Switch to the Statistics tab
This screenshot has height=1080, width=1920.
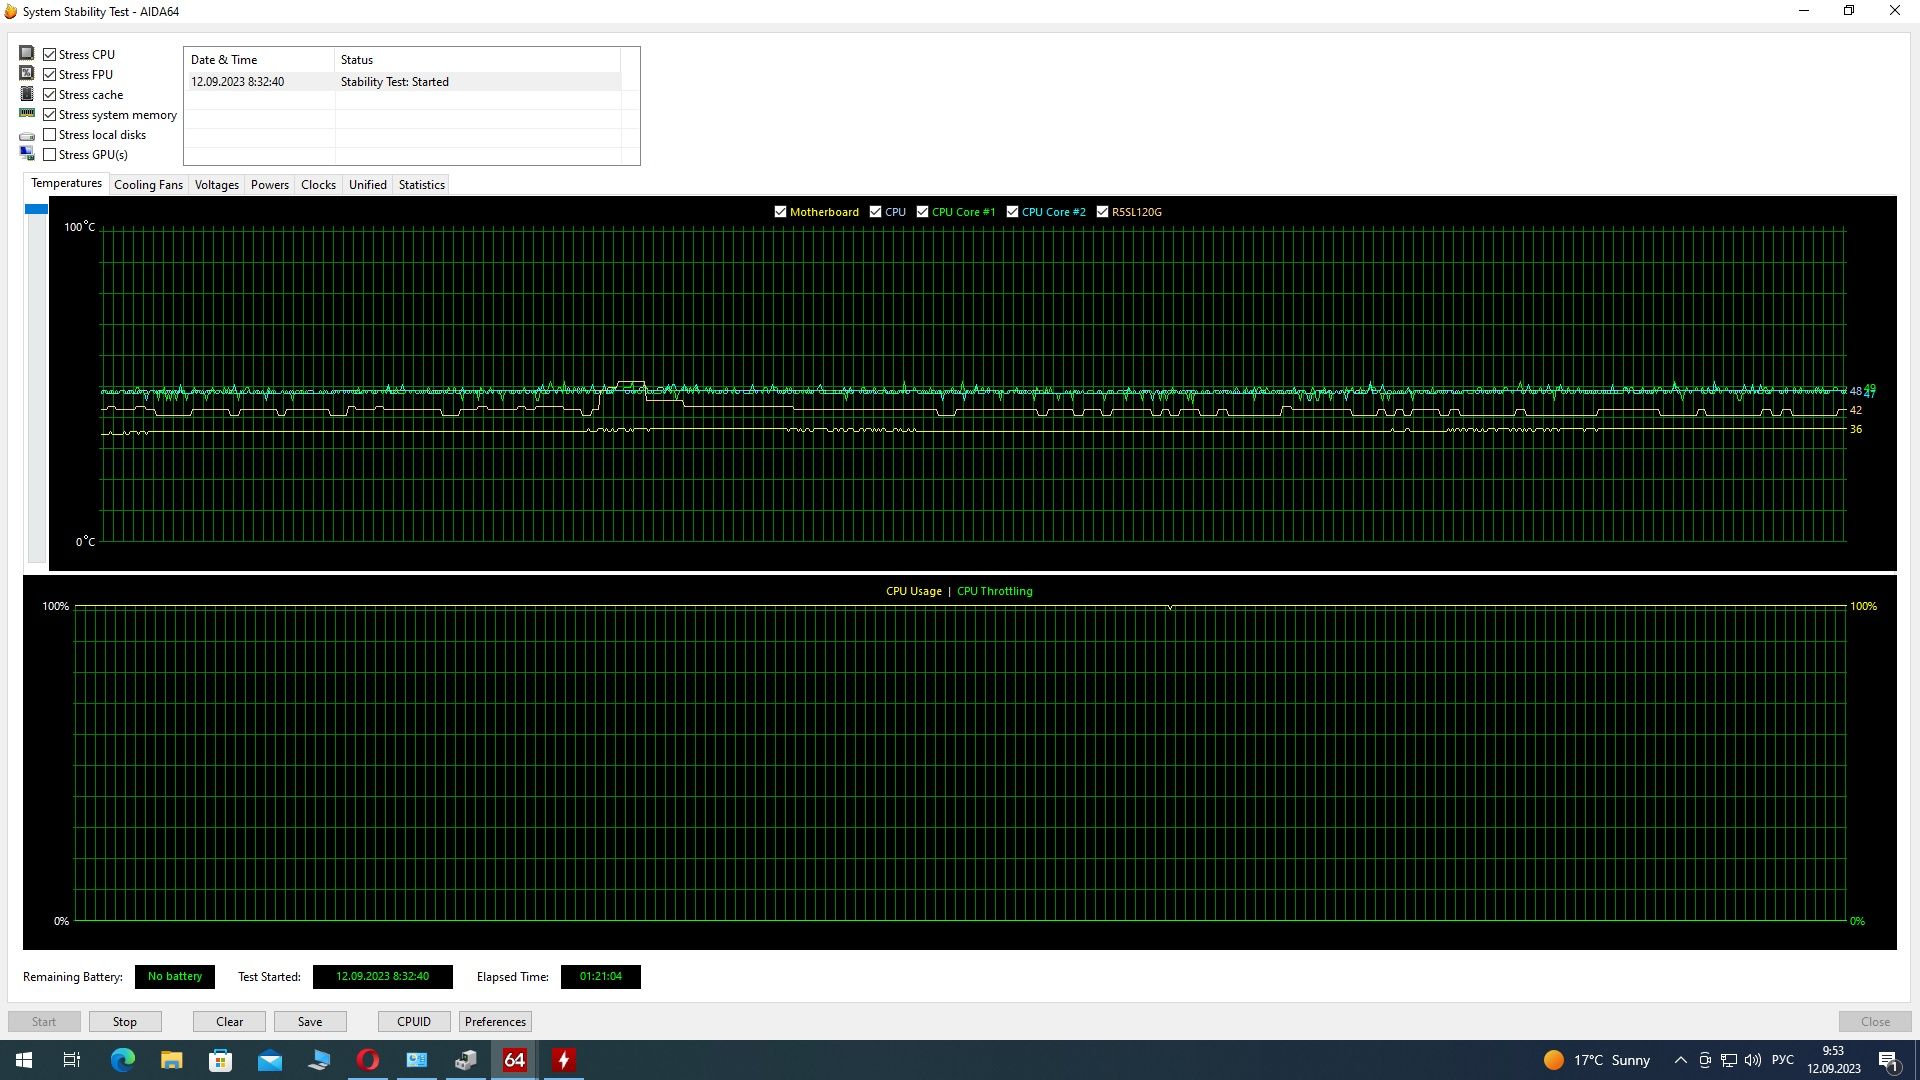[x=419, y=185]
